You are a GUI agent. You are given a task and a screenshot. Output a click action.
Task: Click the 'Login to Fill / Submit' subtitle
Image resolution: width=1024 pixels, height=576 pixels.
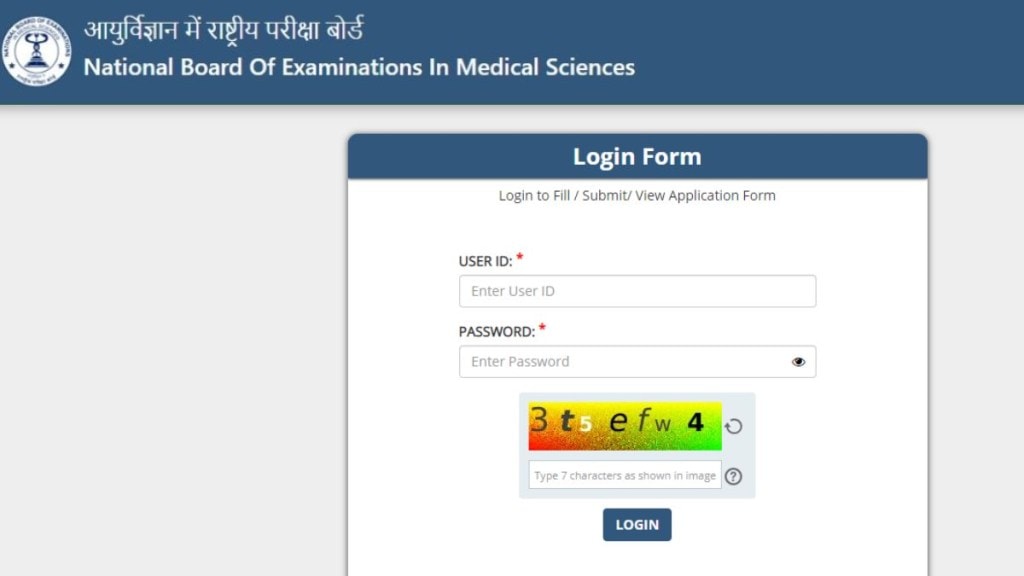(x=637, y=196)
